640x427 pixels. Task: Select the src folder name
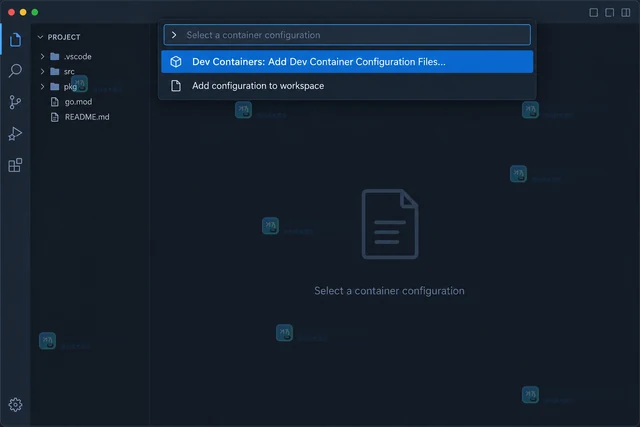point(69,72)
